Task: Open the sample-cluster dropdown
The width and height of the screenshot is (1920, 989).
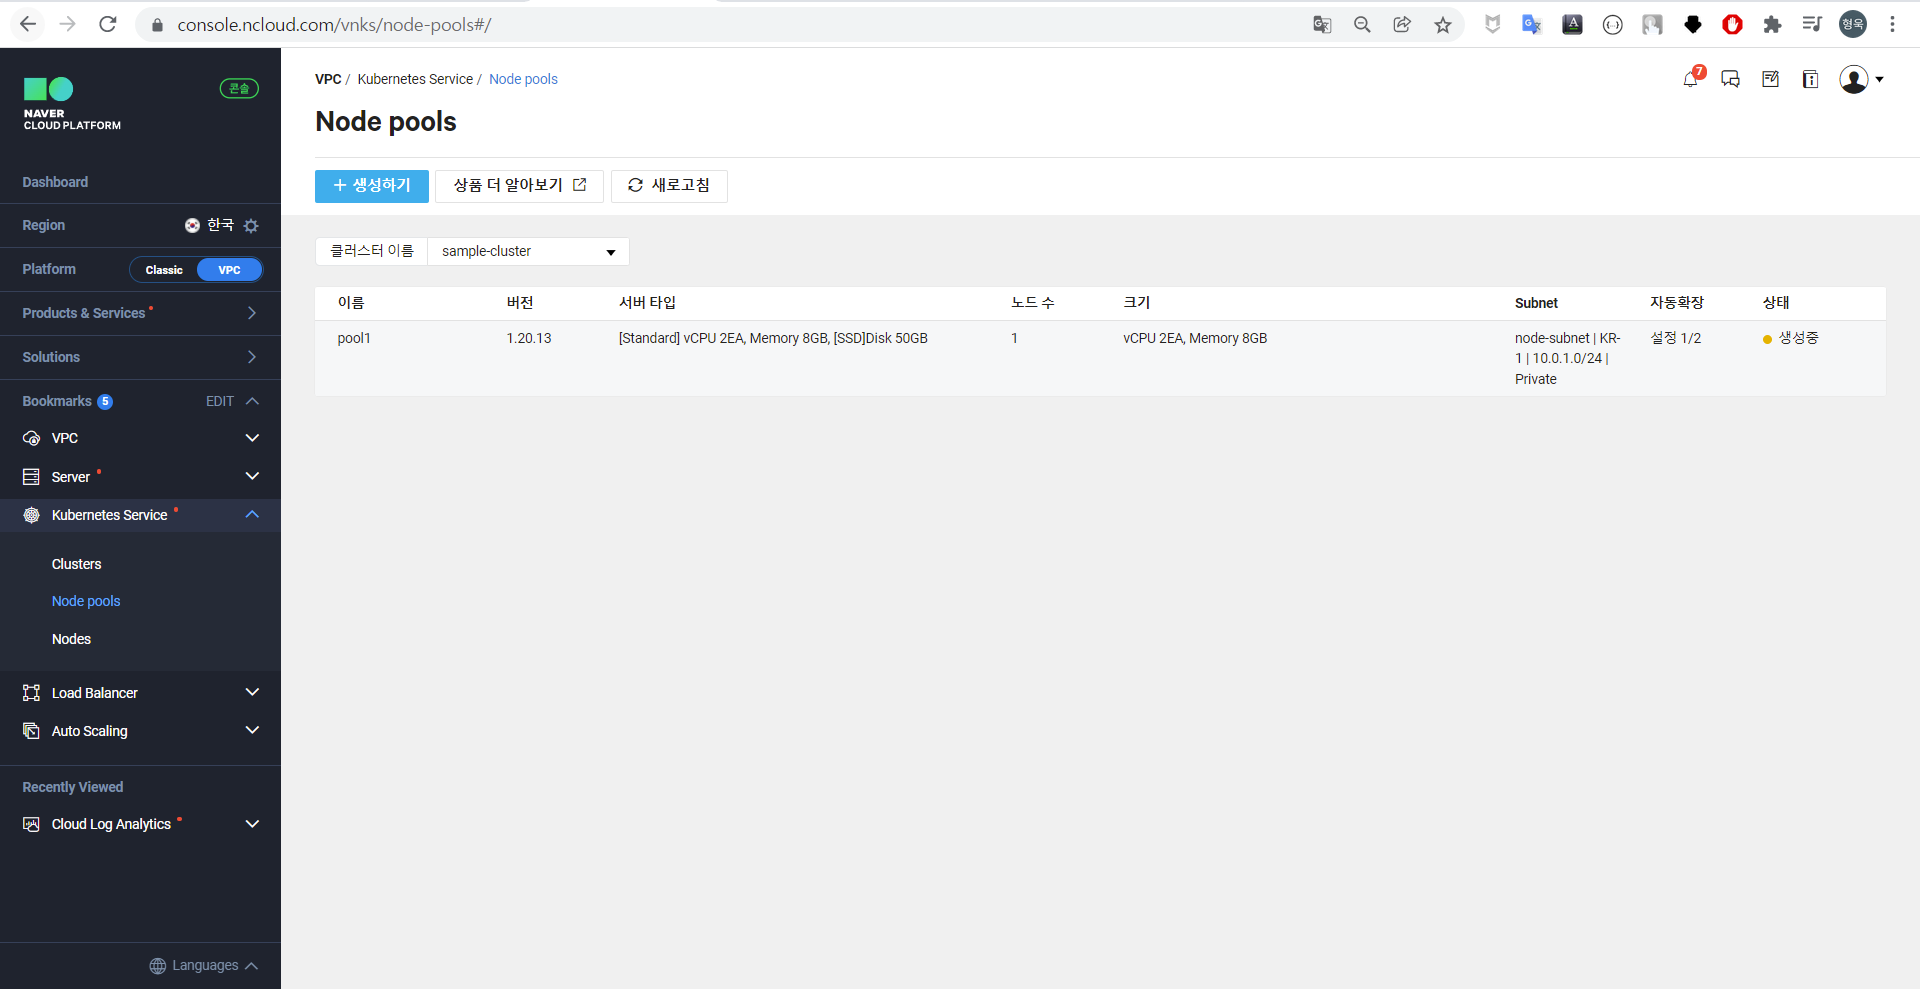Action: [x=527, y=252]
